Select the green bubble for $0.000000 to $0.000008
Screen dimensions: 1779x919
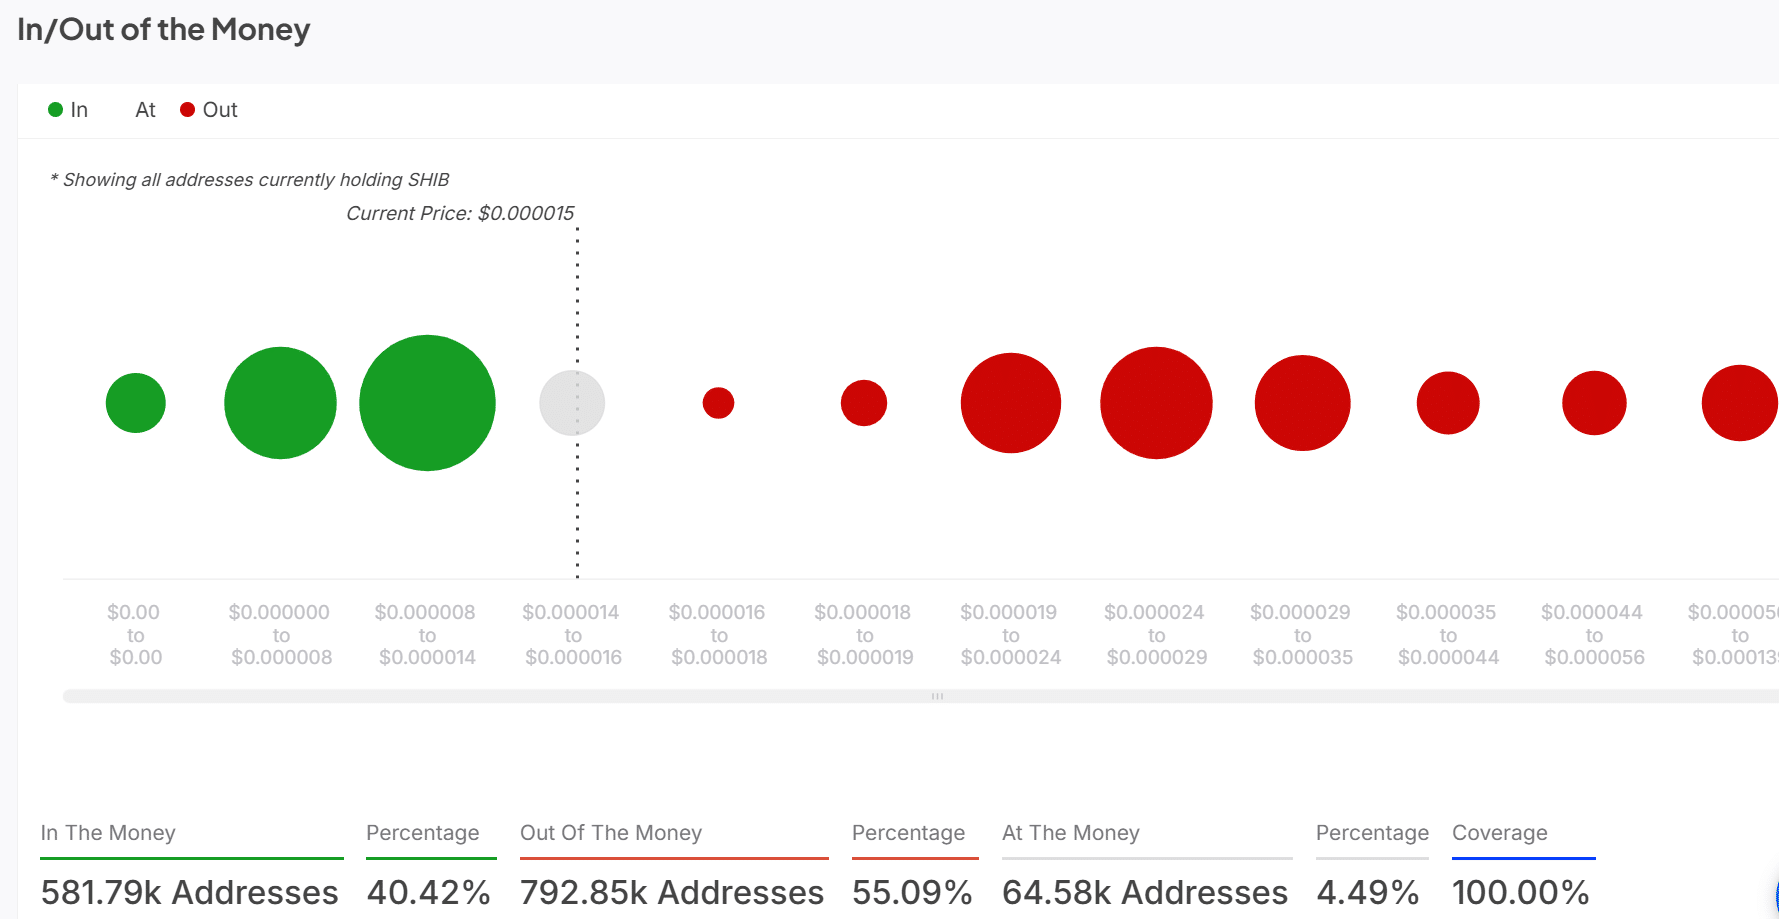point(280,403)
